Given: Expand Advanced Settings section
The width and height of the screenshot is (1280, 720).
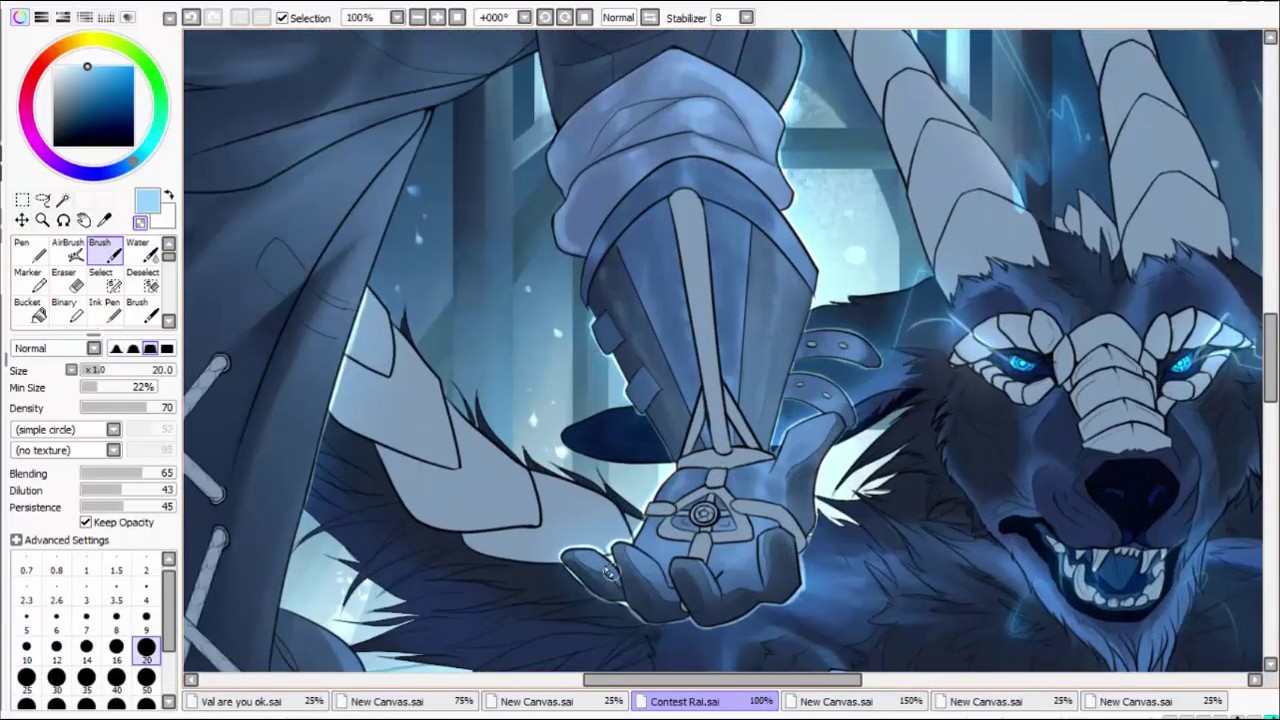Looking at the screenshot, I should pos(17,540).
